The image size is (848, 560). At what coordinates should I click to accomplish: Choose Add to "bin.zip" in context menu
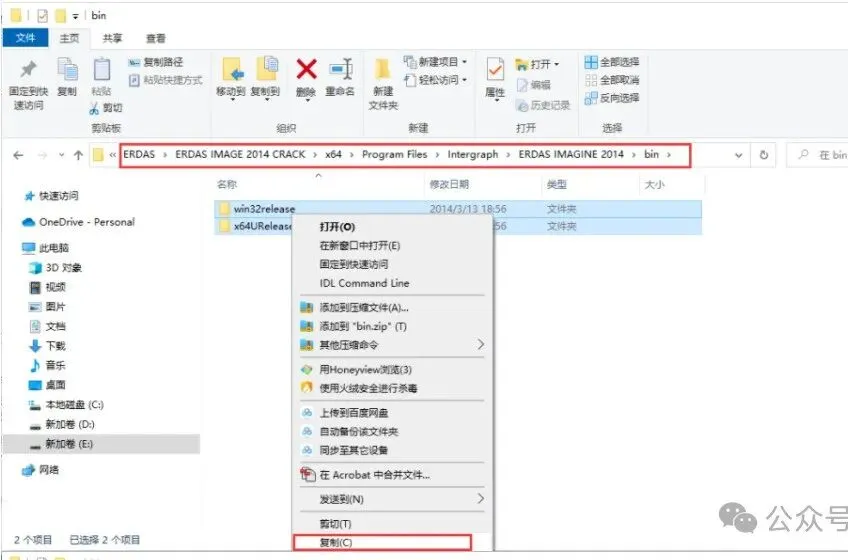(x=392, y=326)
